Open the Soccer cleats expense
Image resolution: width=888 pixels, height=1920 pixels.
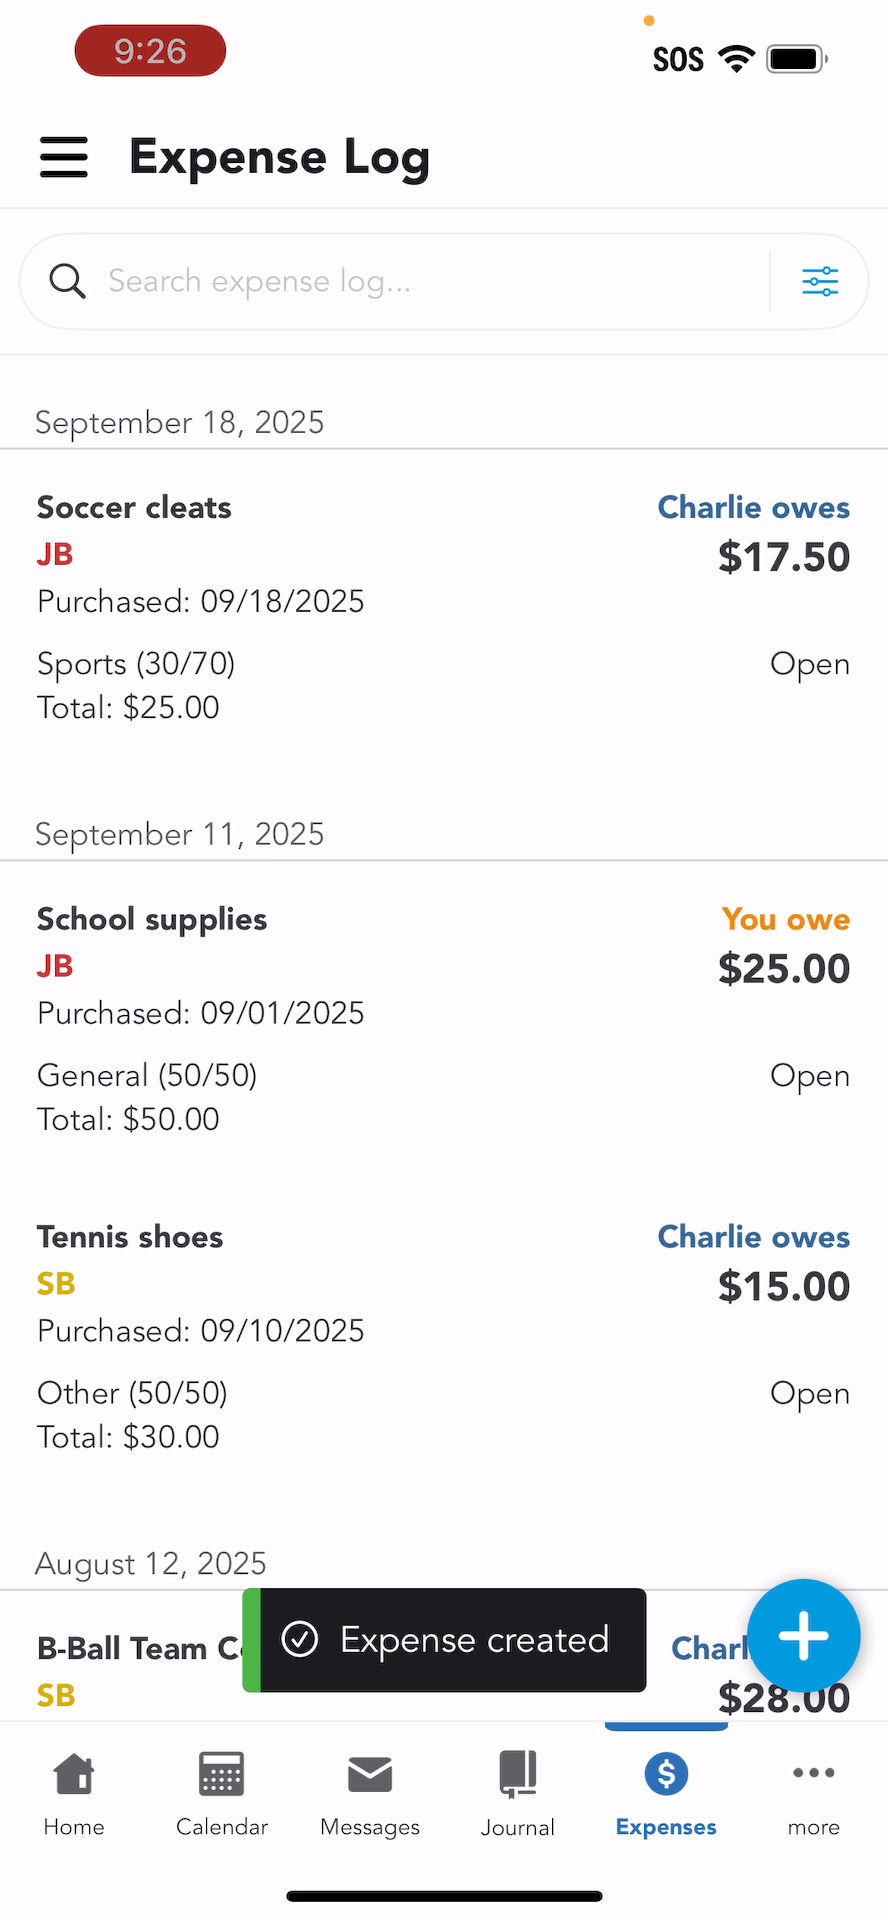(134, 508)
